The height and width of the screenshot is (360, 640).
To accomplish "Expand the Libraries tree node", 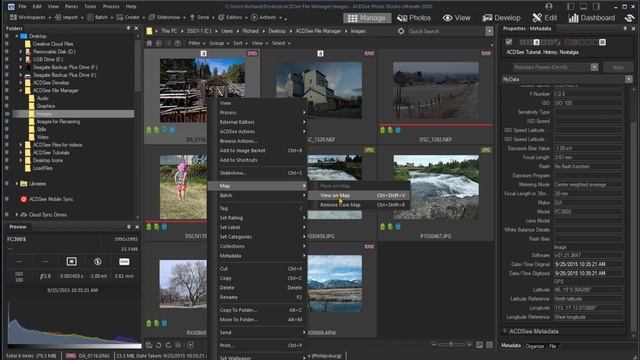I will pos(16,184).
